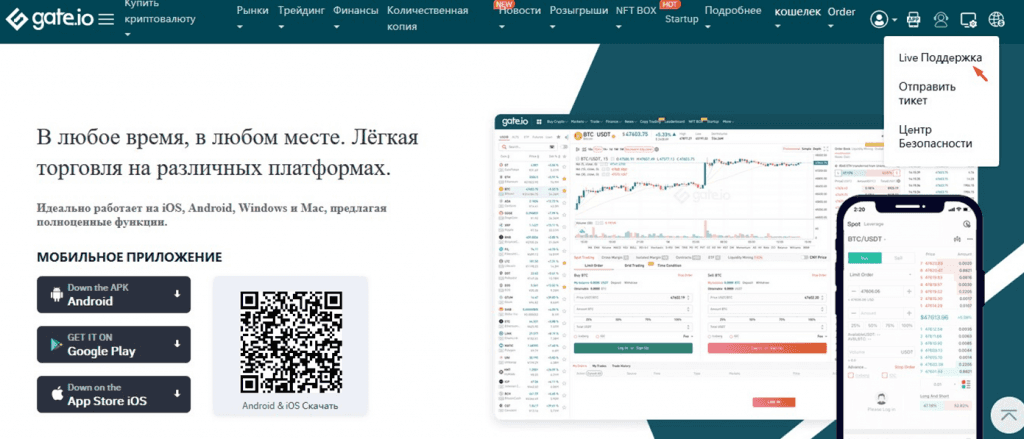Click the headline В любое время, в любом месте

[x=228, y=153]
